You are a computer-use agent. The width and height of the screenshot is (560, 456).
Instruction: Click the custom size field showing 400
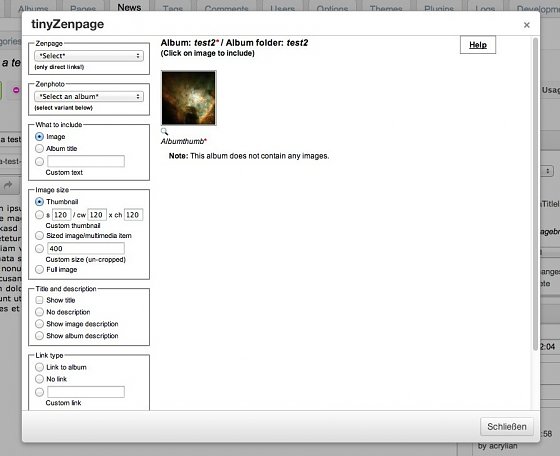86,248
